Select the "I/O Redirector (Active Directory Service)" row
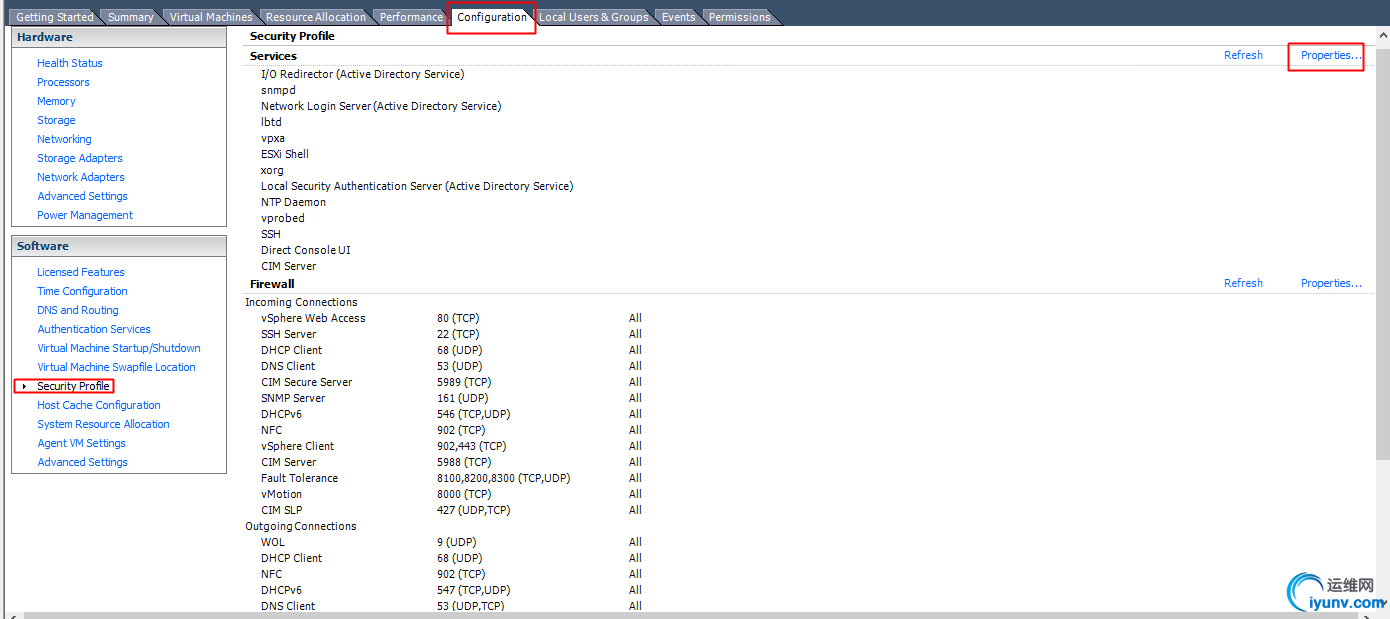 click(362, 74)
